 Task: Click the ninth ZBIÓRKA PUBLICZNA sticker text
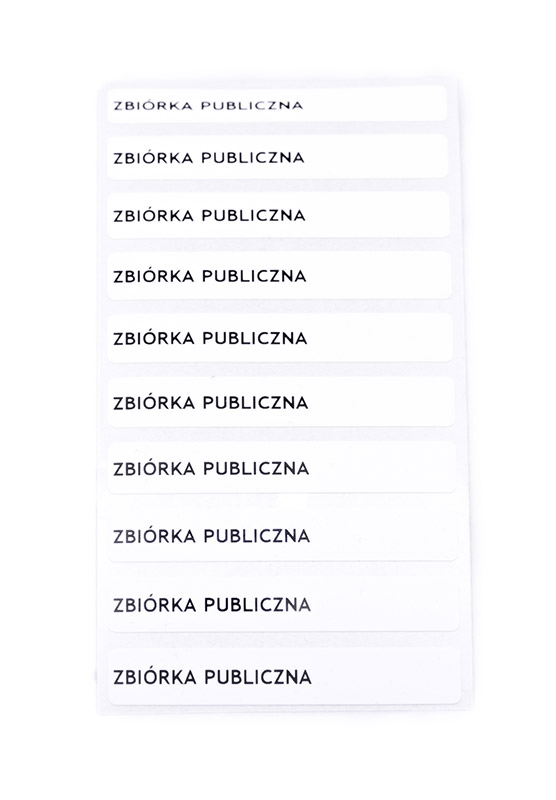(212, 604)
